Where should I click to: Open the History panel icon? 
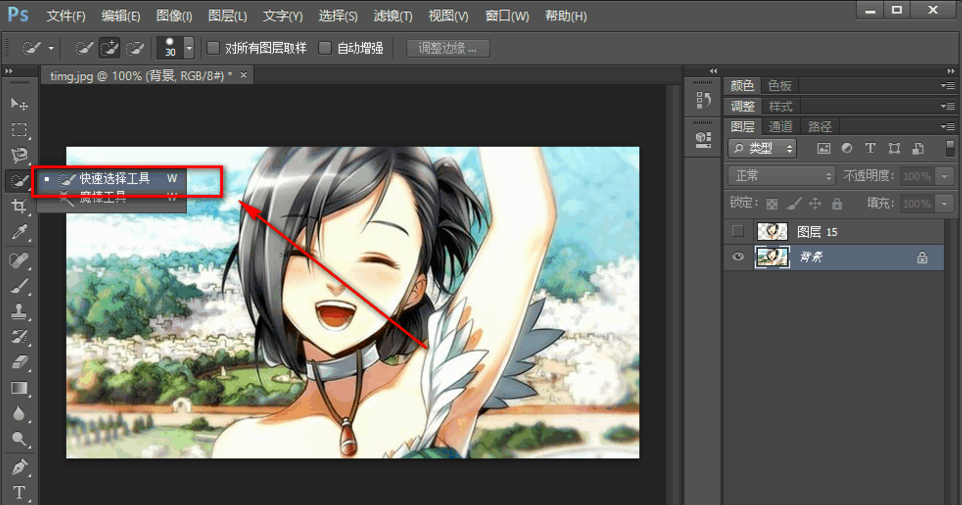click(702, 101)
